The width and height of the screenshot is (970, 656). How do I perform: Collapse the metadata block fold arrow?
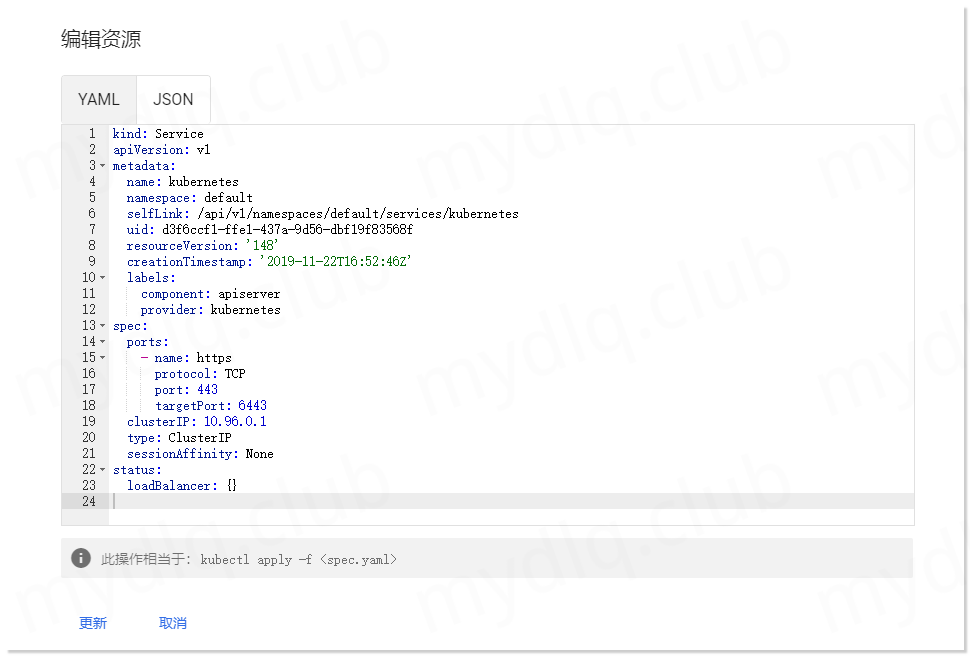(103, 166)
